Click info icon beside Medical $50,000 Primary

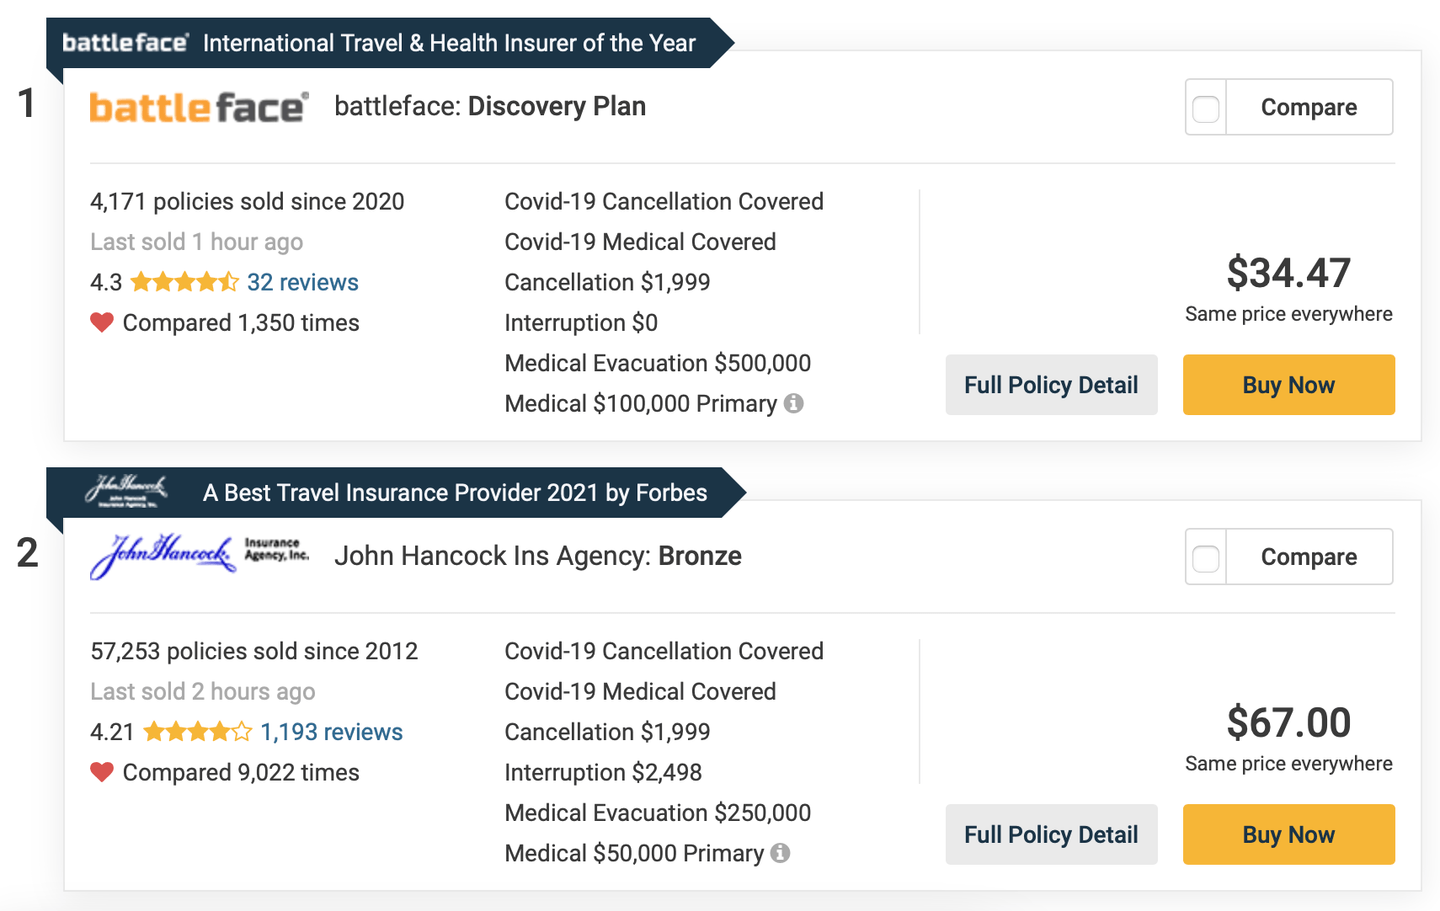pos(781,853)
